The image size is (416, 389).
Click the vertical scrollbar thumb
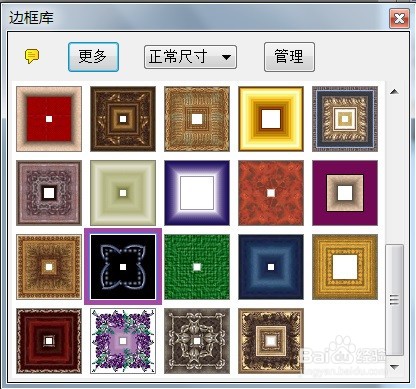pyautogui.click(x=394, y=300)
